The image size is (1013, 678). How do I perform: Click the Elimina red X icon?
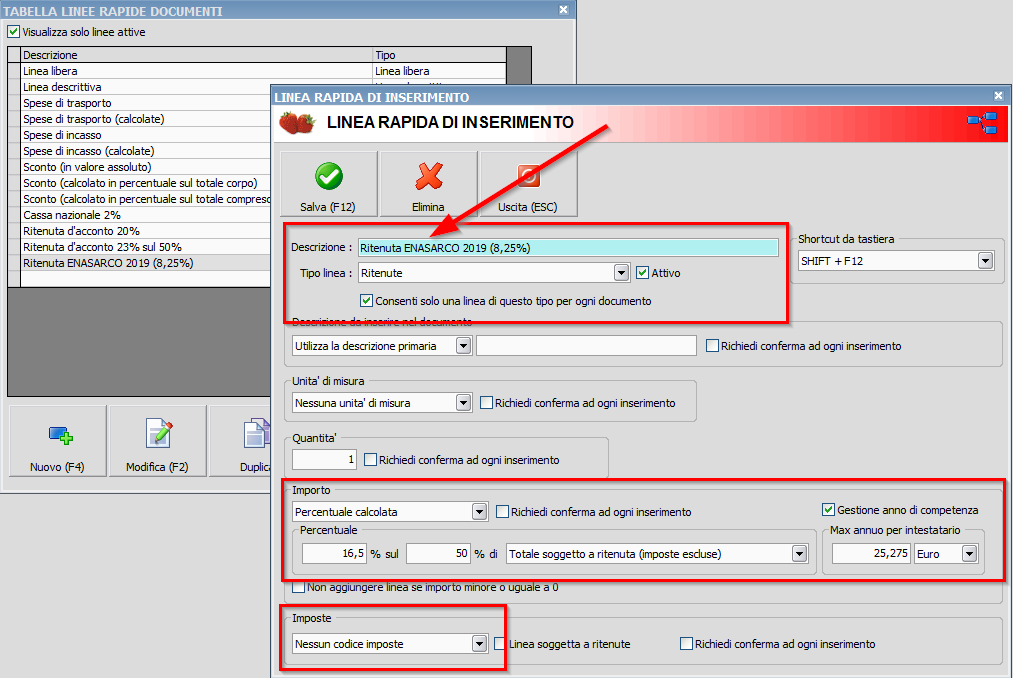(428, 175)
